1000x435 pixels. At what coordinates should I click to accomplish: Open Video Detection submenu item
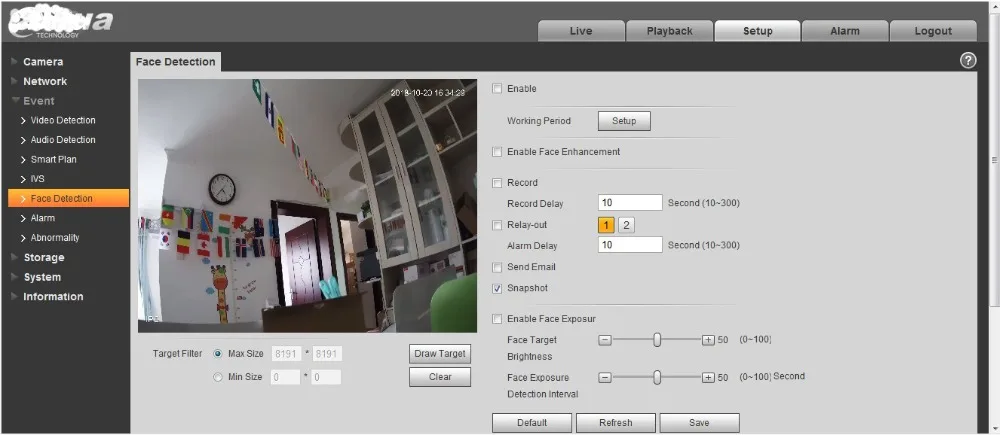click(62, 121)
